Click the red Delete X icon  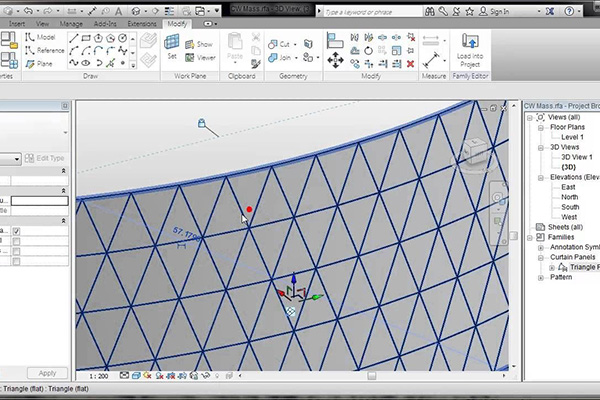click(x=411, y=64)
